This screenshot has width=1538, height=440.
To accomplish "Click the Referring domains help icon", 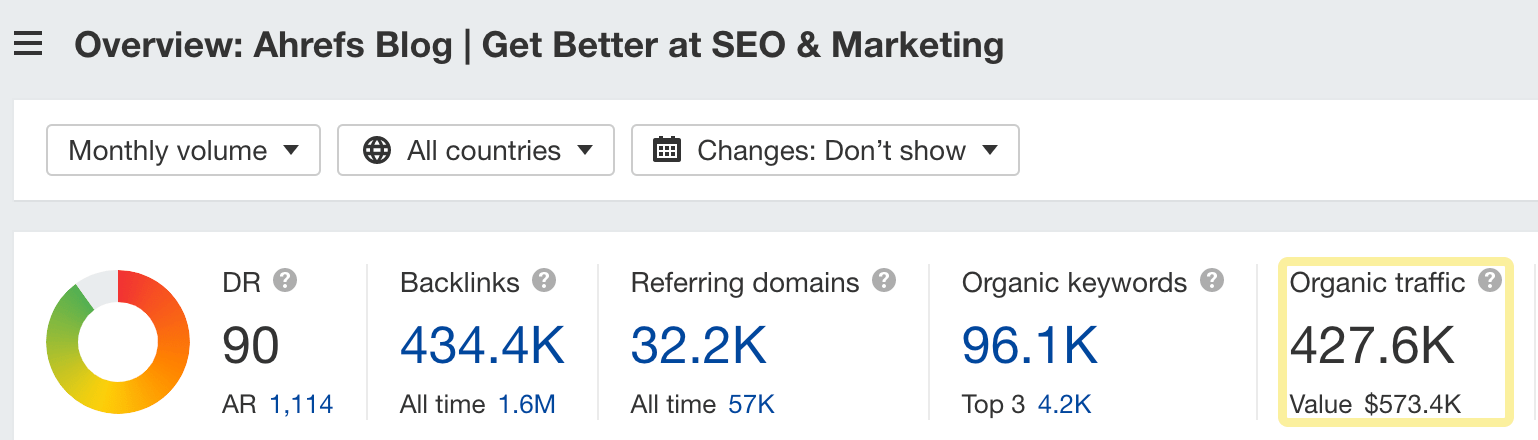I will (x=884, y=281).
